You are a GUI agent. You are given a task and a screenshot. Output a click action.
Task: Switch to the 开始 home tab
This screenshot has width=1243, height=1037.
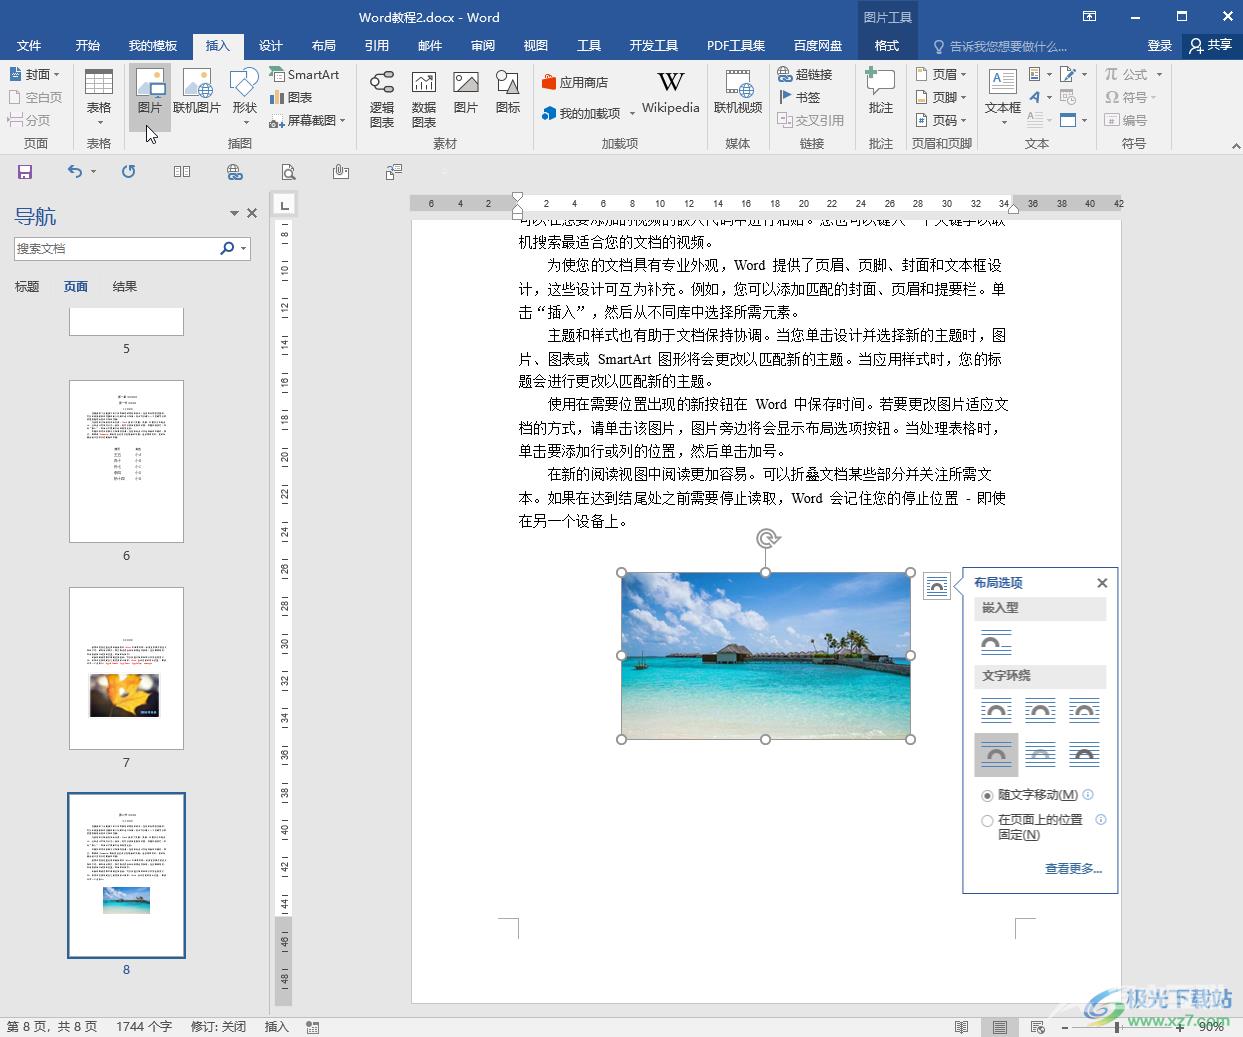point(88,46)
